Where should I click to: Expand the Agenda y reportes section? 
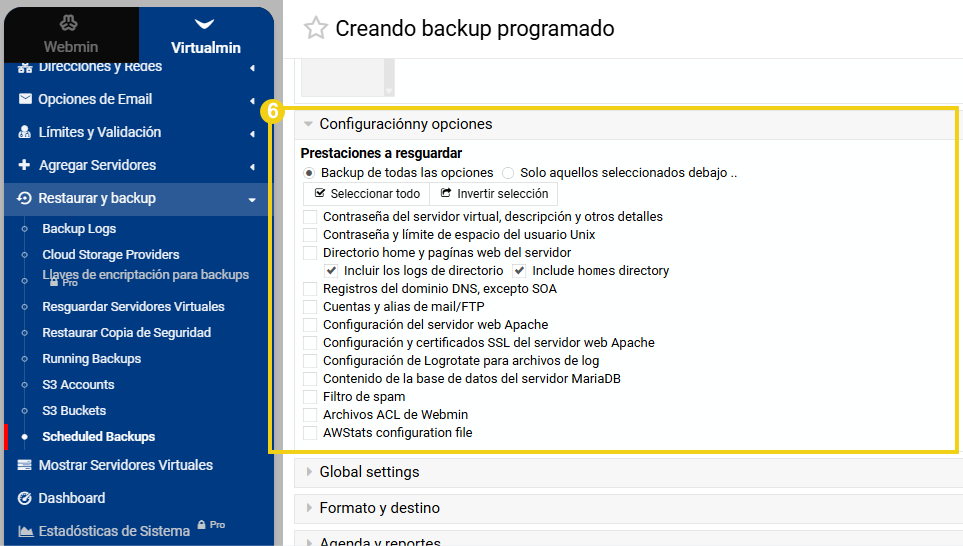(x=629, y=539)
